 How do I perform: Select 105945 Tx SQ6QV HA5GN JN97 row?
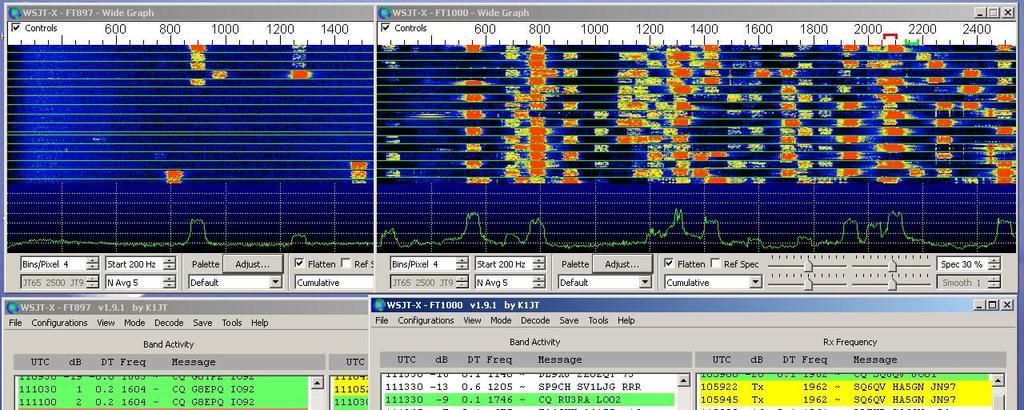[x=845, y=399]
